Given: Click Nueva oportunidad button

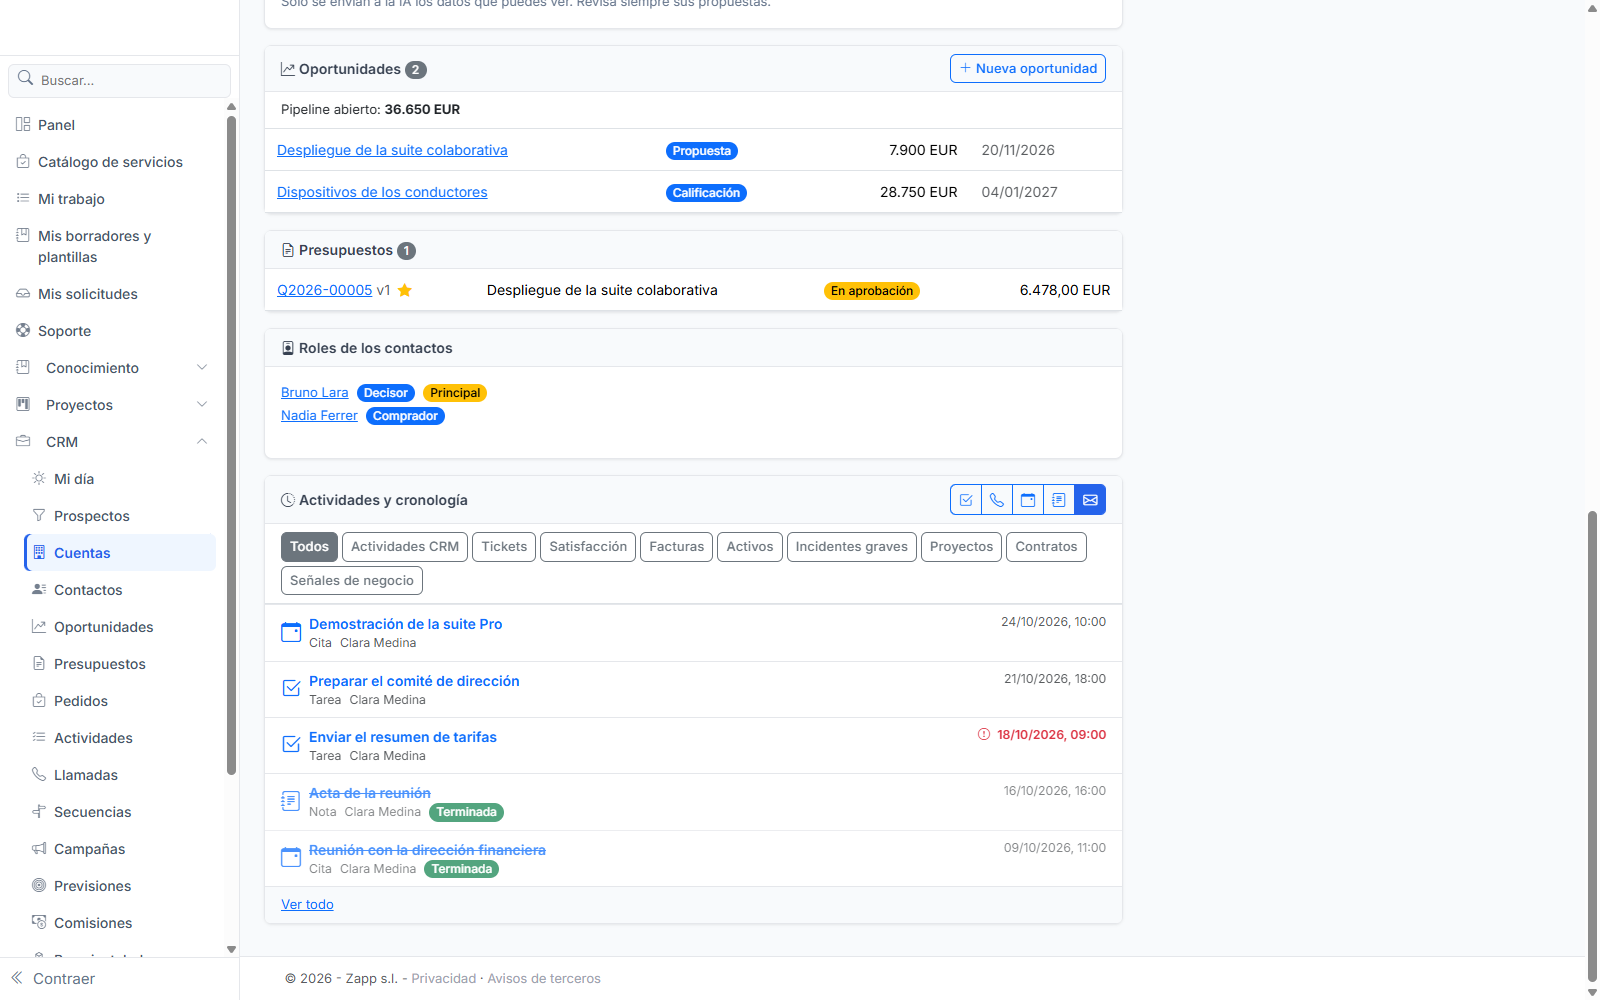Looking at the screenshot, I should pos(1028,69).
